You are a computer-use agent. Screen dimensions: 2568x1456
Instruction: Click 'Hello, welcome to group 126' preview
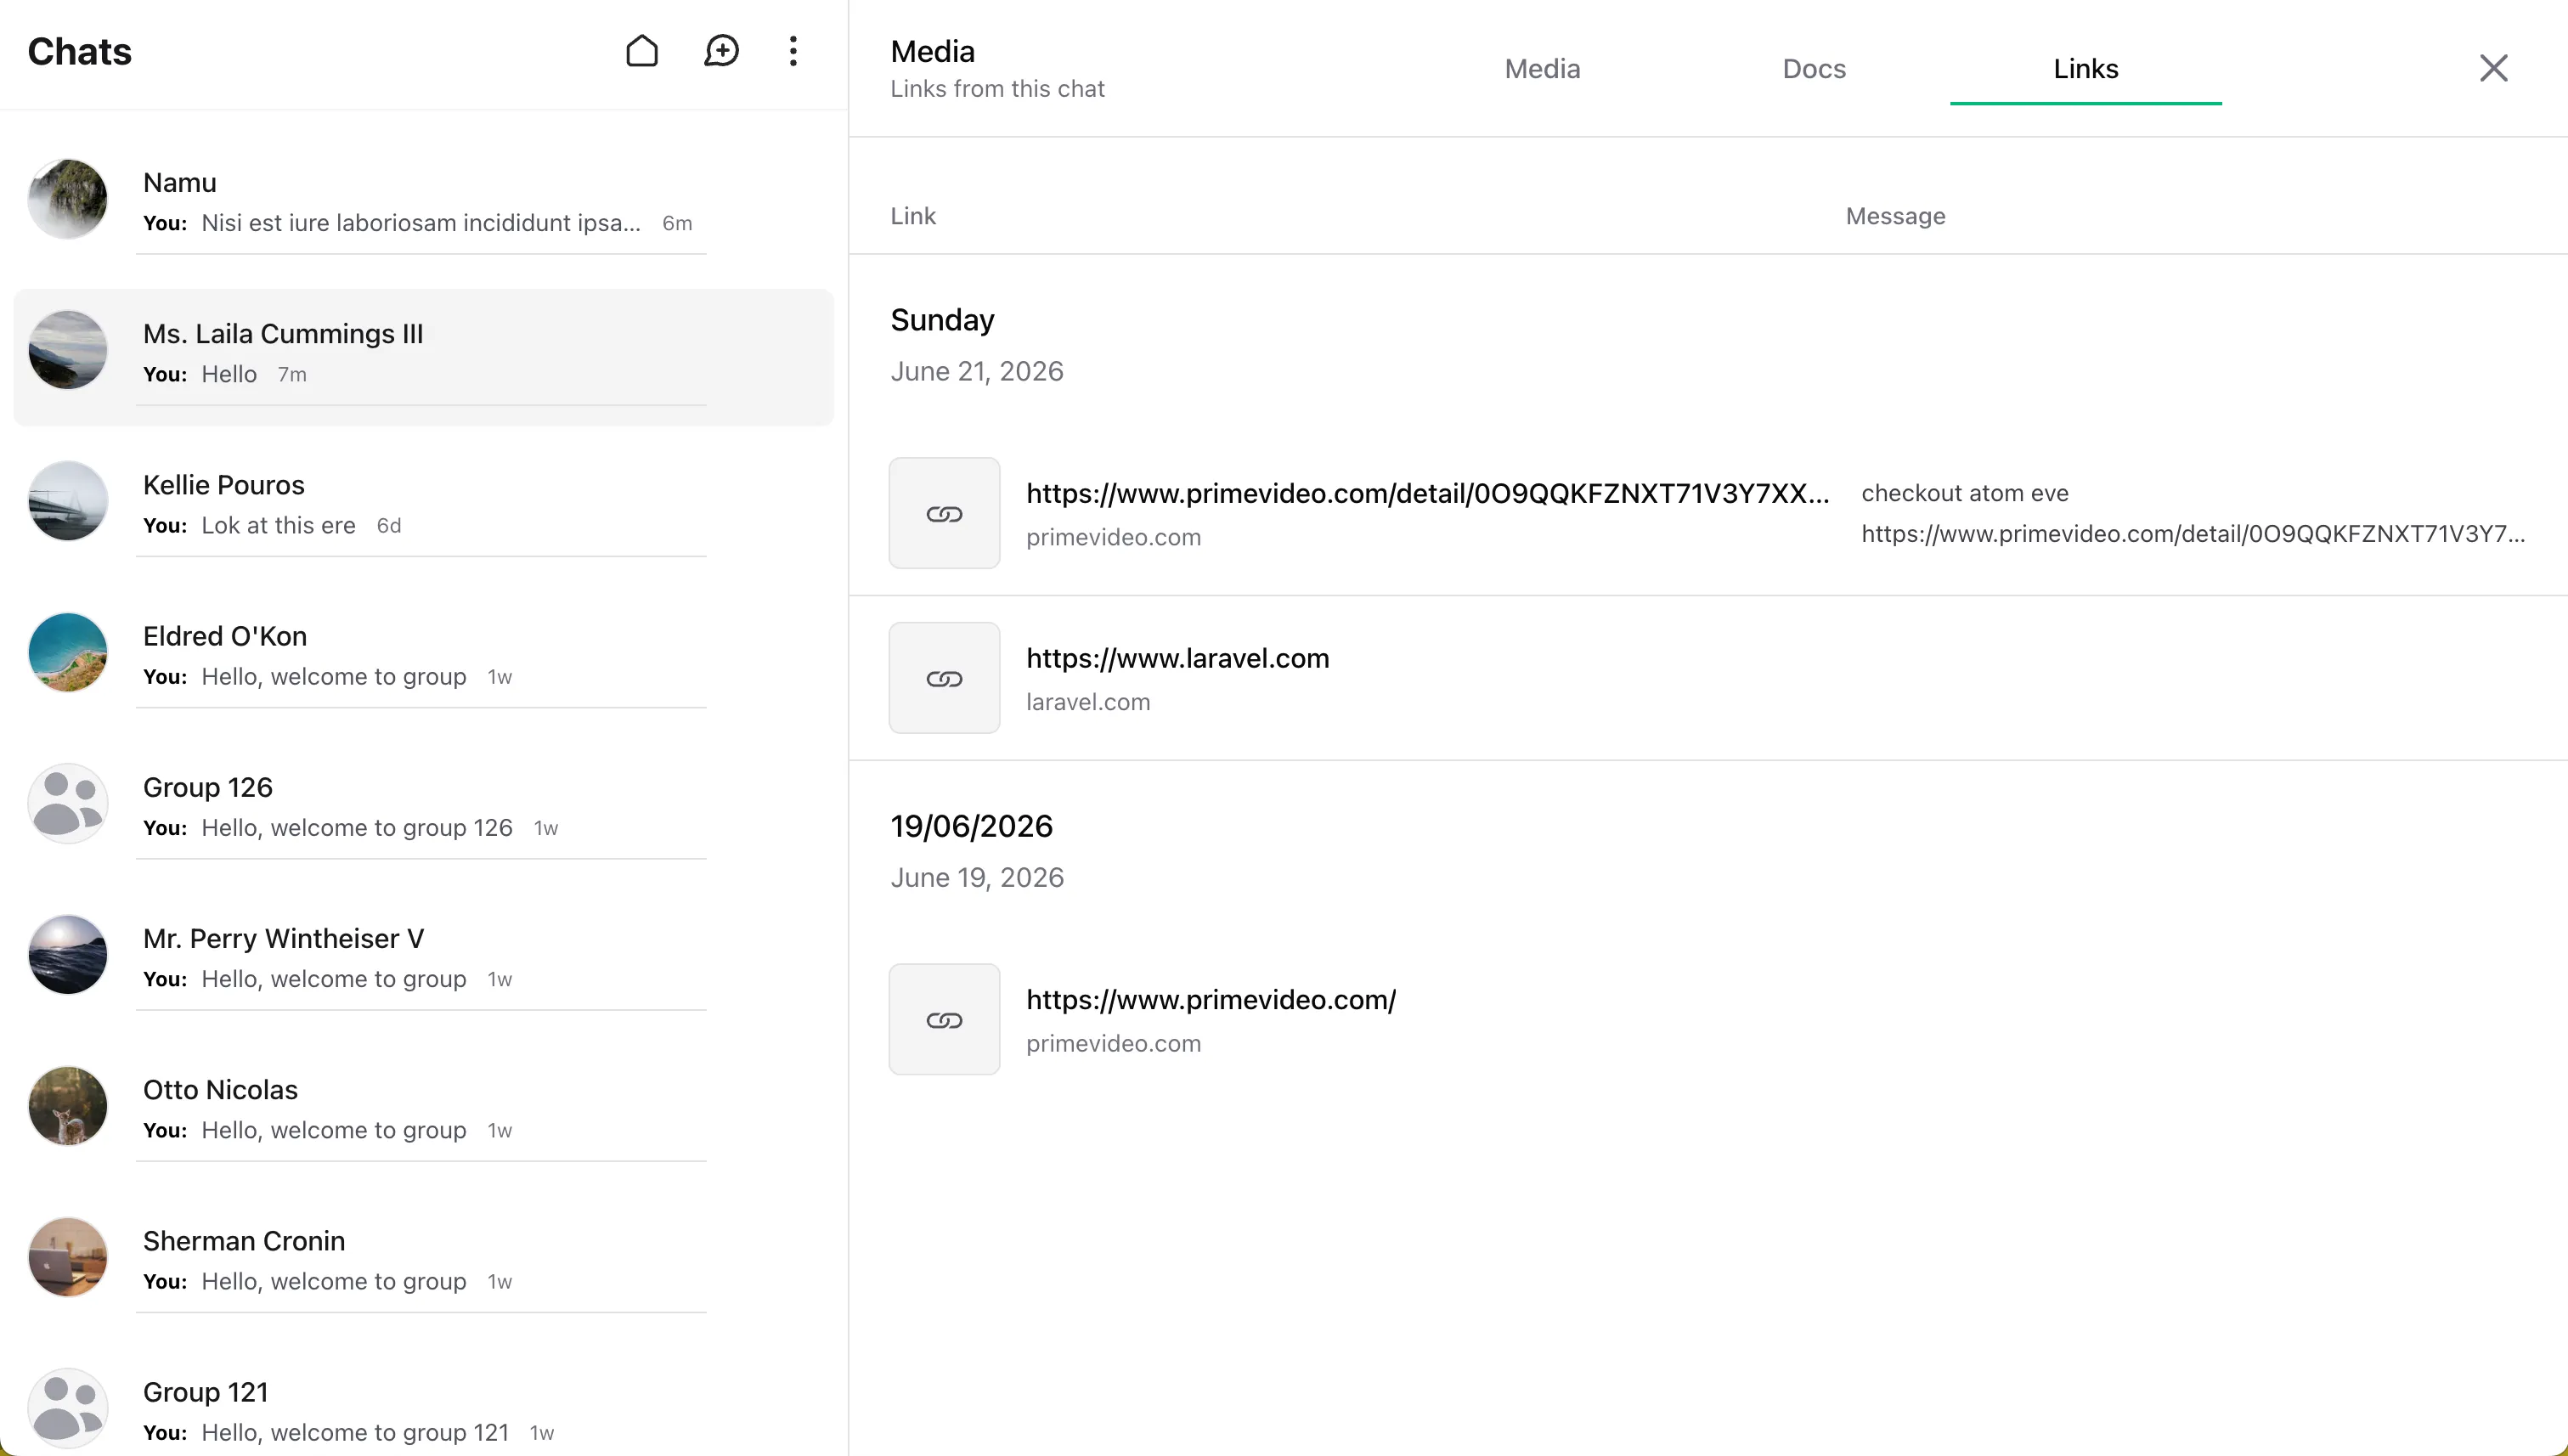coord(357,828)
